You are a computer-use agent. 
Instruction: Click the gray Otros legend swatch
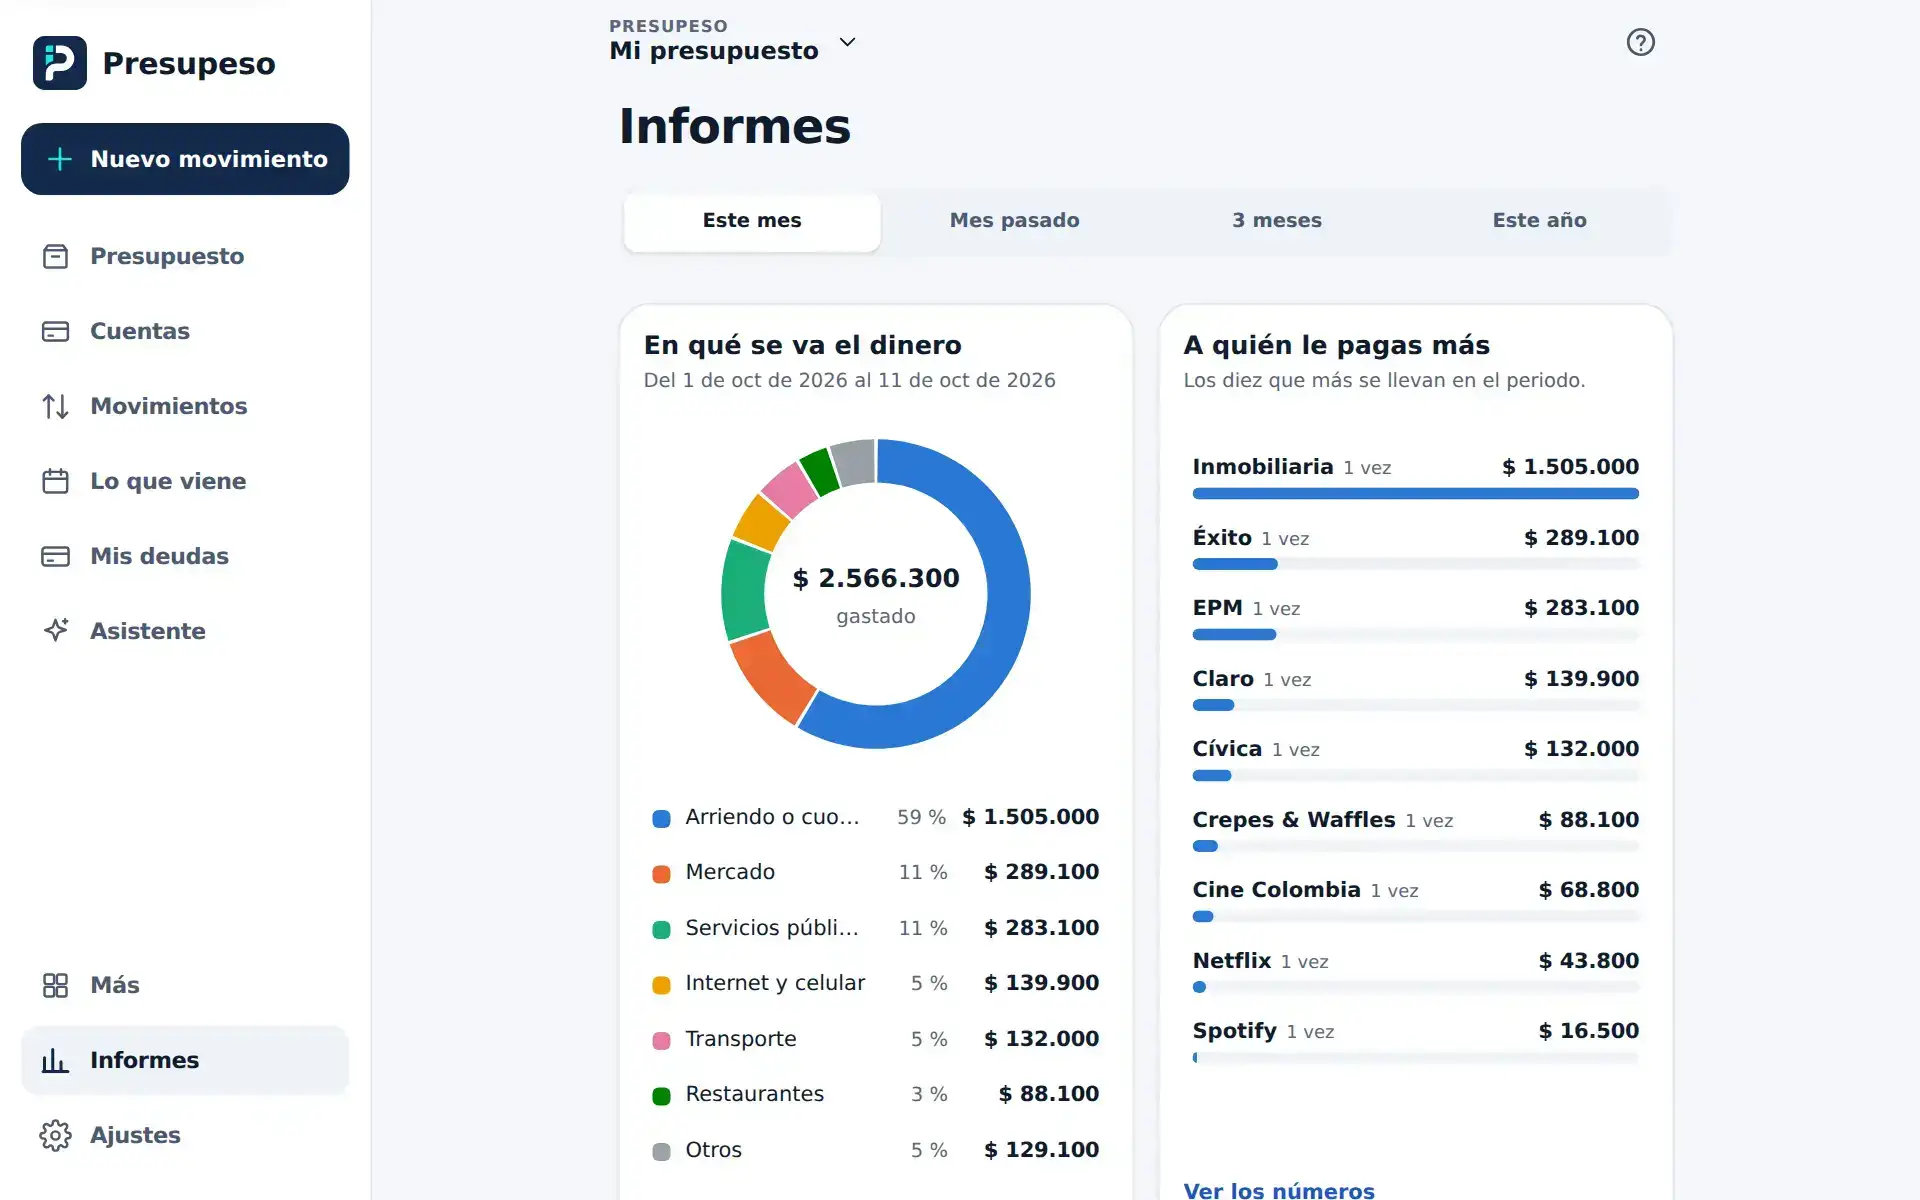661,1151
